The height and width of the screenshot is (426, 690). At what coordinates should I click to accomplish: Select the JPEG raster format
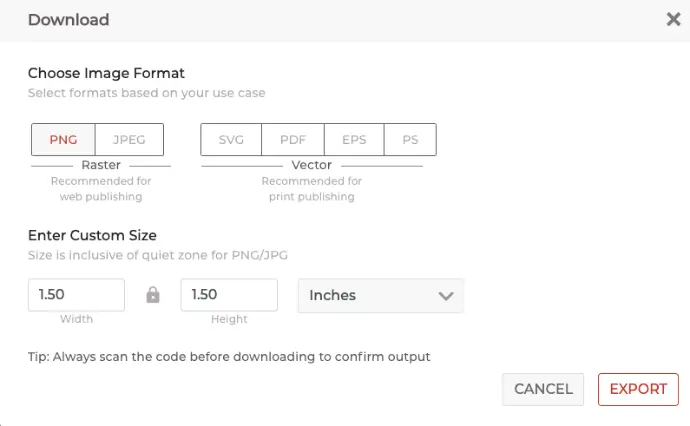(x=129, y=140)
